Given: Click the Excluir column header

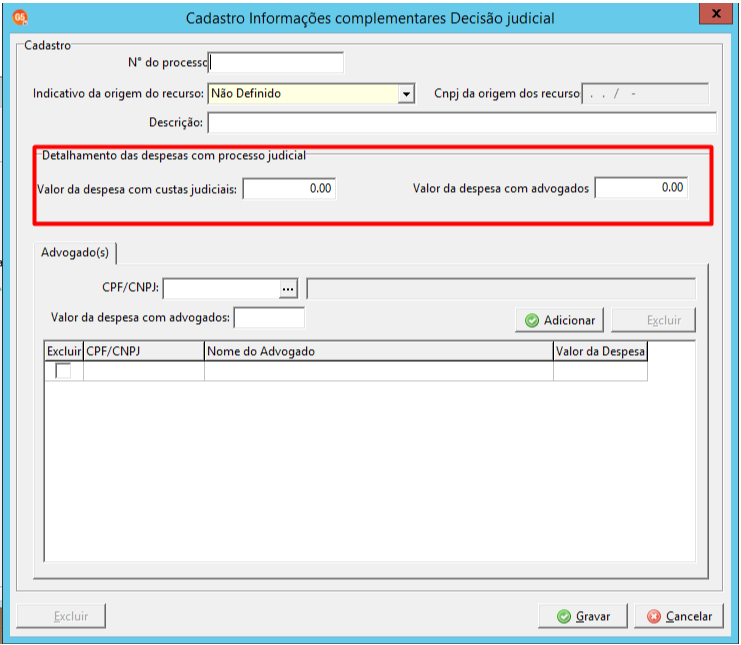Looking at the screenshot, I should pyautogui.click(x=64, y=351).
